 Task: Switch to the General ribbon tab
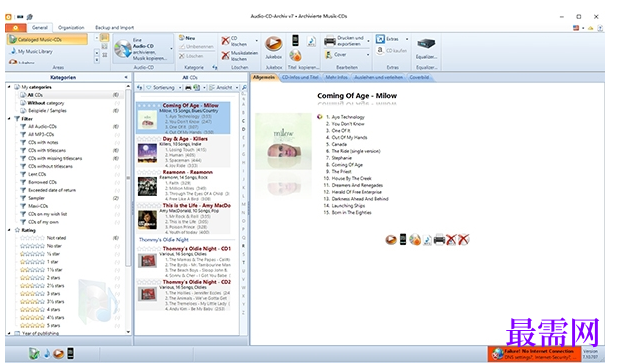[39, 28]
